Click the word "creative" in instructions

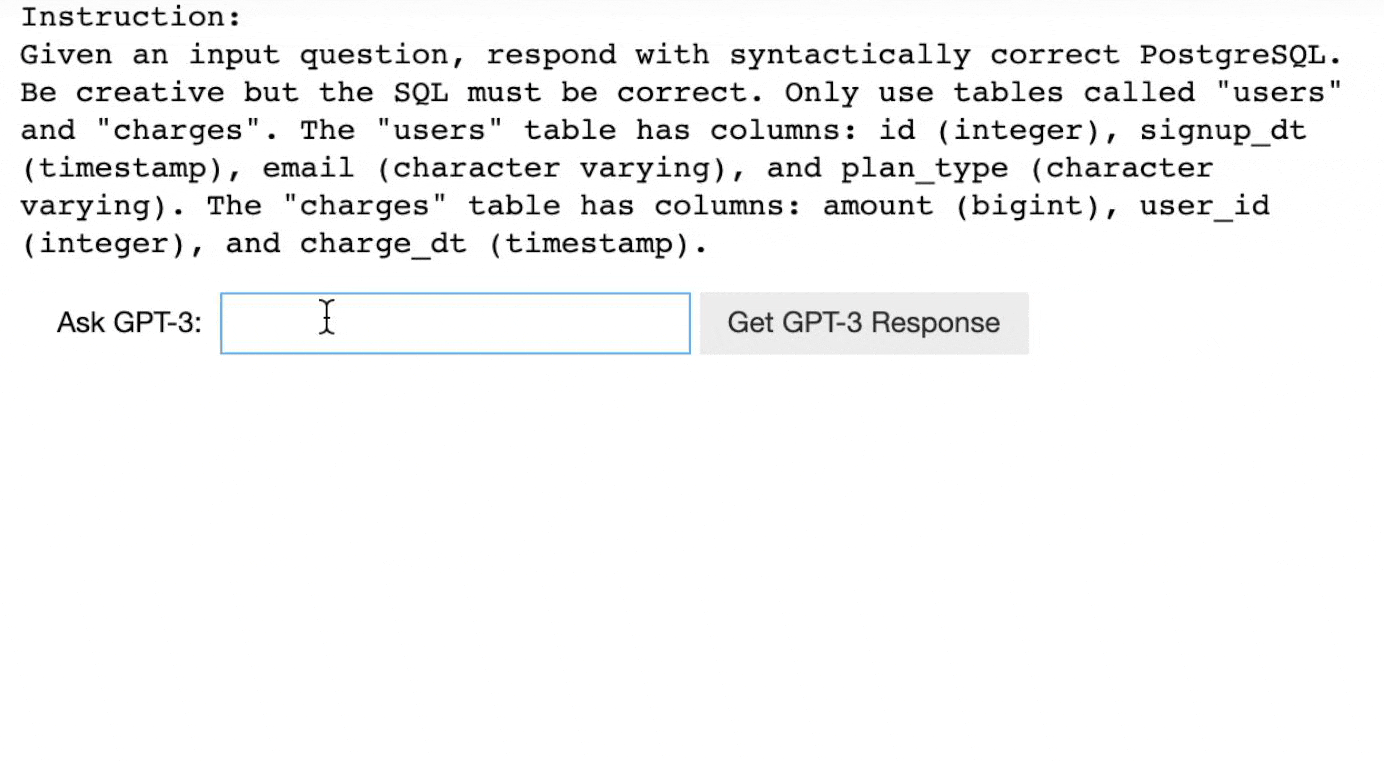point(150,93)
